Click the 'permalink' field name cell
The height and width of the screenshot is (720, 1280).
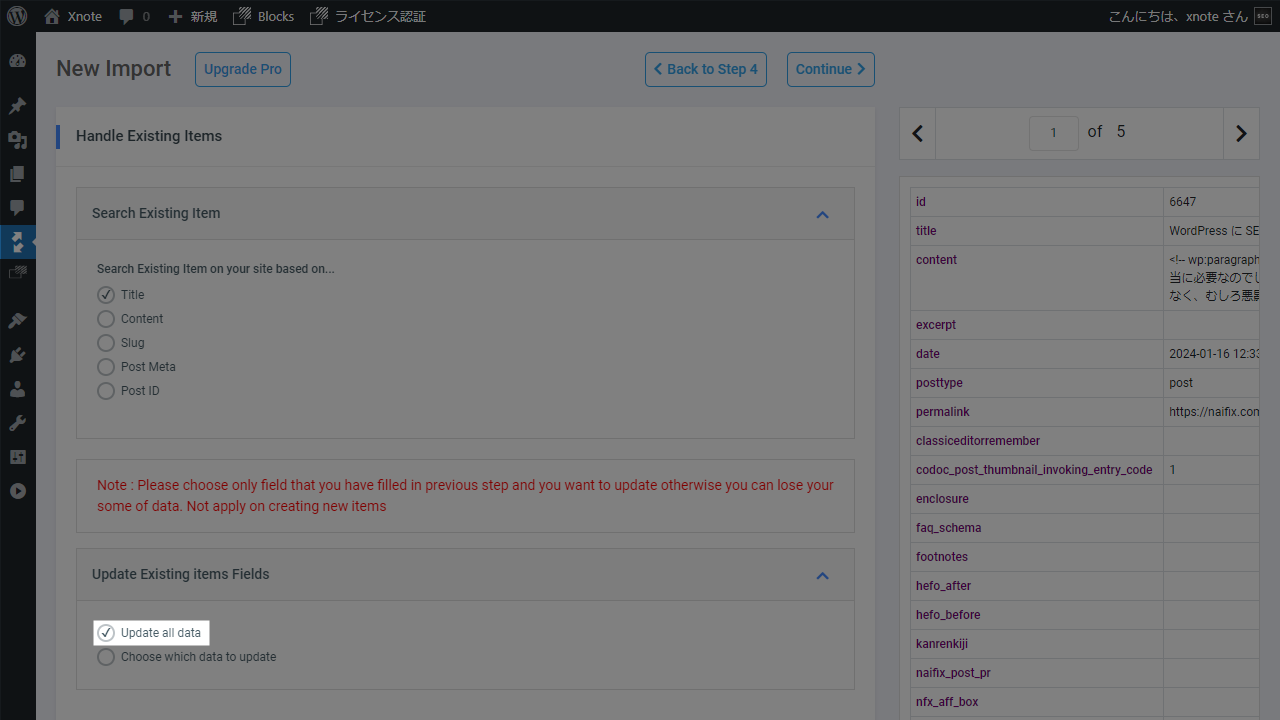pos(1037,412)
